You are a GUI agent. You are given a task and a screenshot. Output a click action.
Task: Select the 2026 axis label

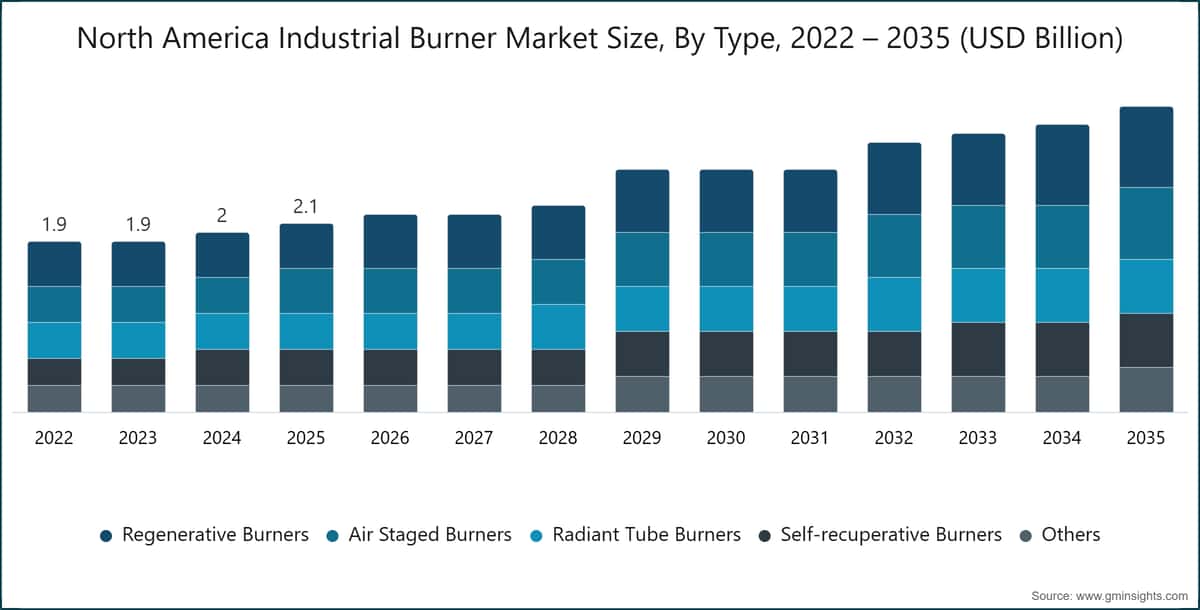point(390,439)
